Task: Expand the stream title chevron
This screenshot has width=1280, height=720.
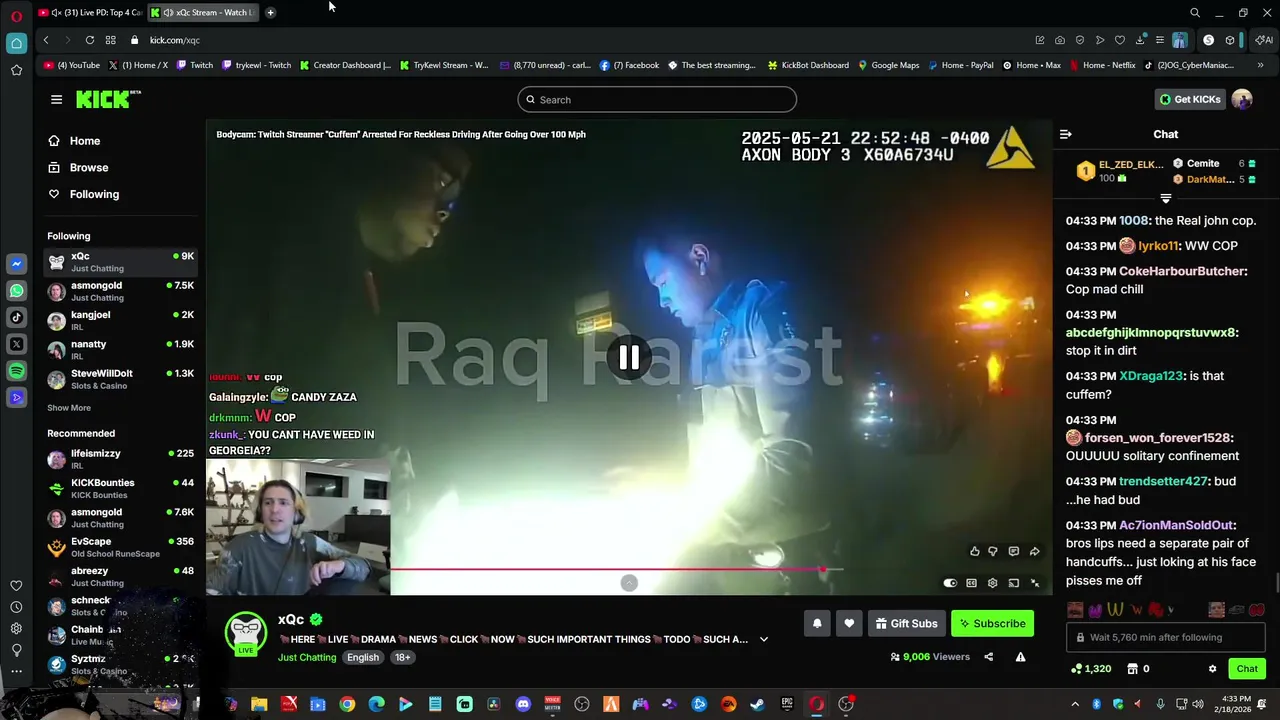Action: pos(764,639)
